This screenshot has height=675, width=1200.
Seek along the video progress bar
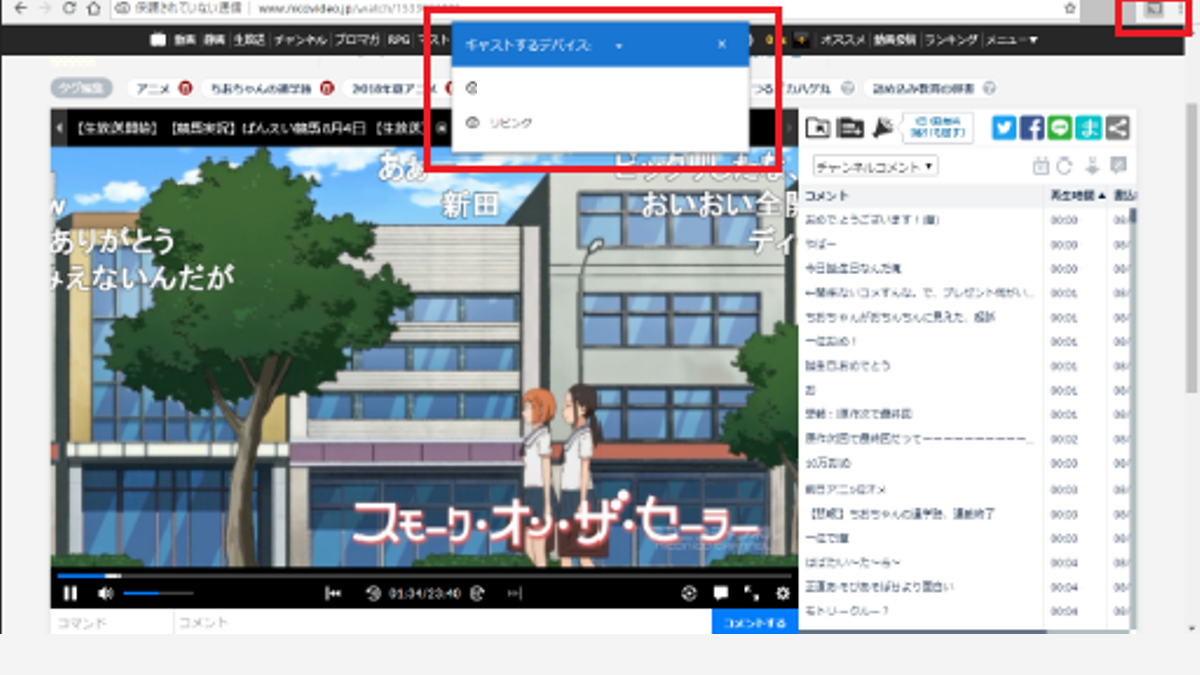[x=424, y=575]
